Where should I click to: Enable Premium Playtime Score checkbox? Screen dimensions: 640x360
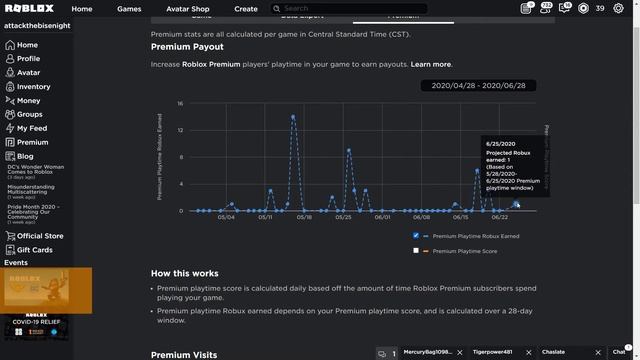pos(416,251)
